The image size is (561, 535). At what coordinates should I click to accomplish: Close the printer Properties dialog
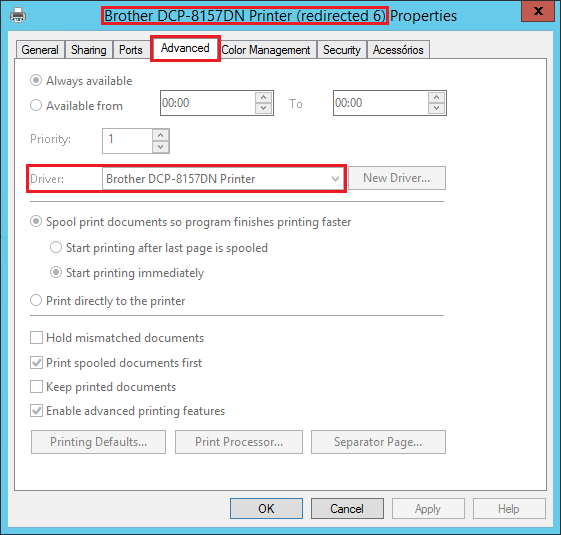click(x=538, y=11)
